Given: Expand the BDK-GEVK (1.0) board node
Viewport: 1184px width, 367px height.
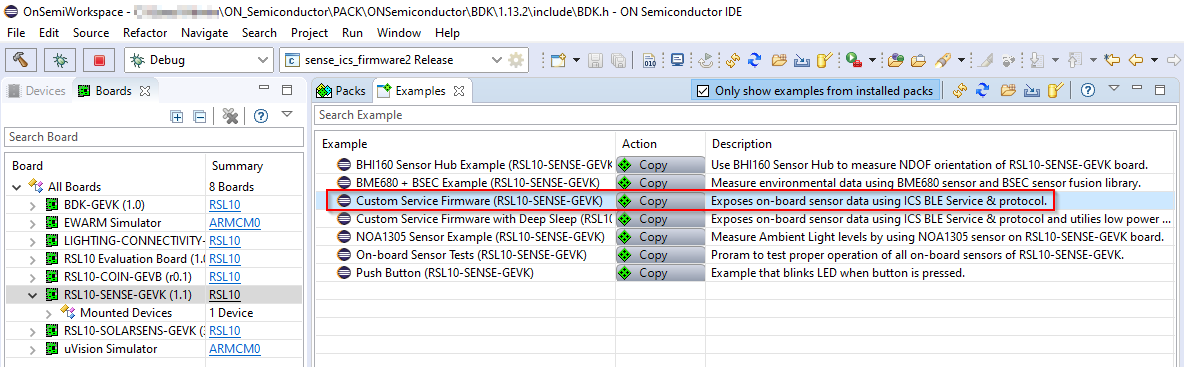Looking at the screenshot, I should pyautogui.click(x=32, y=205).
